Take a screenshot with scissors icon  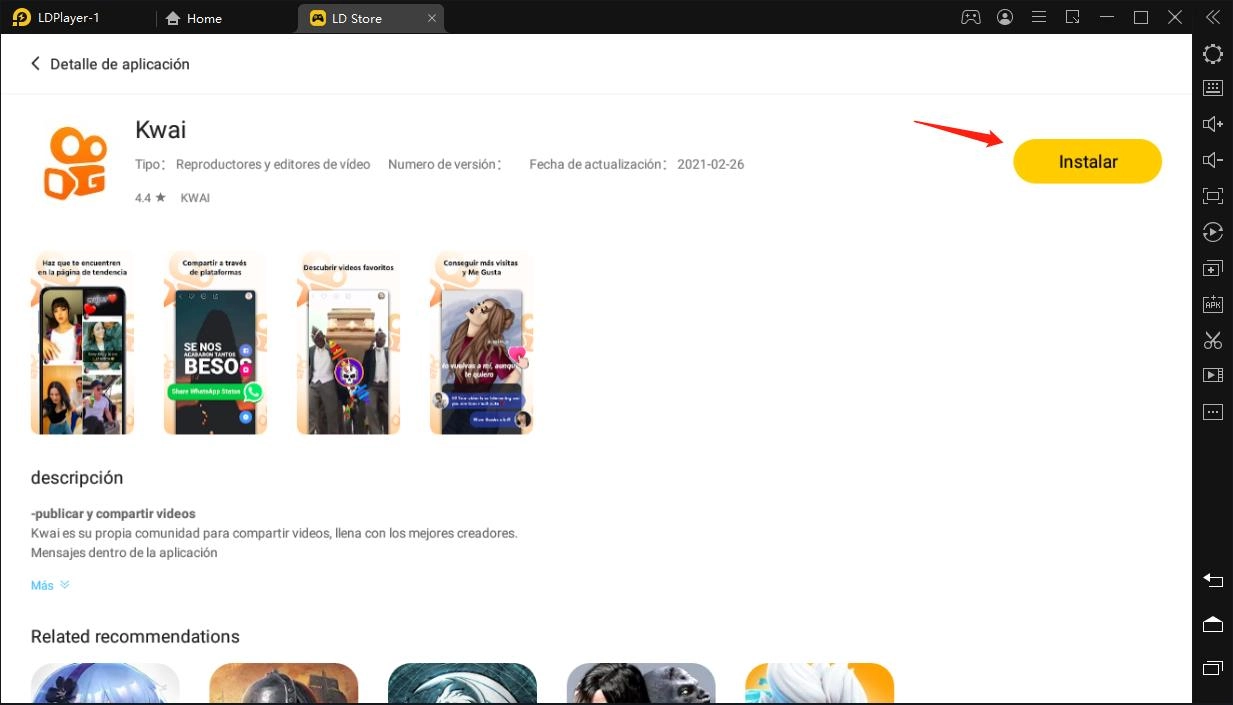(x=1213, y=340)
